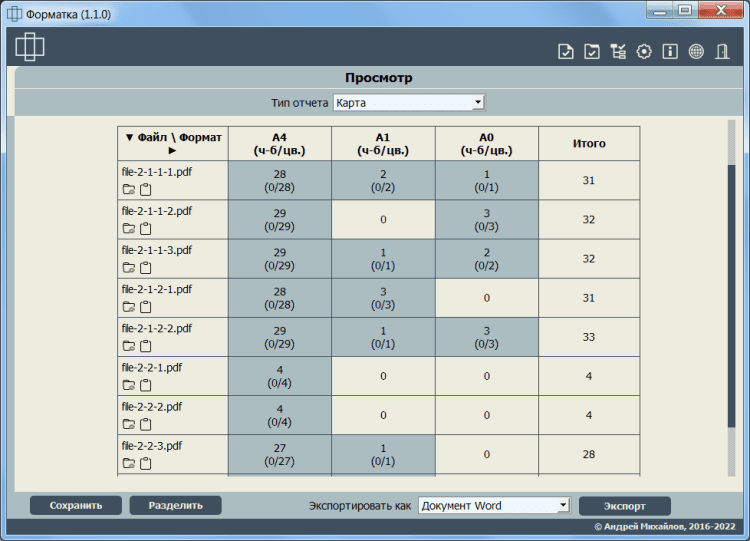This screenshot has width=750, height=541.
Task: Show the program info icon
Action: click(670, 51)
